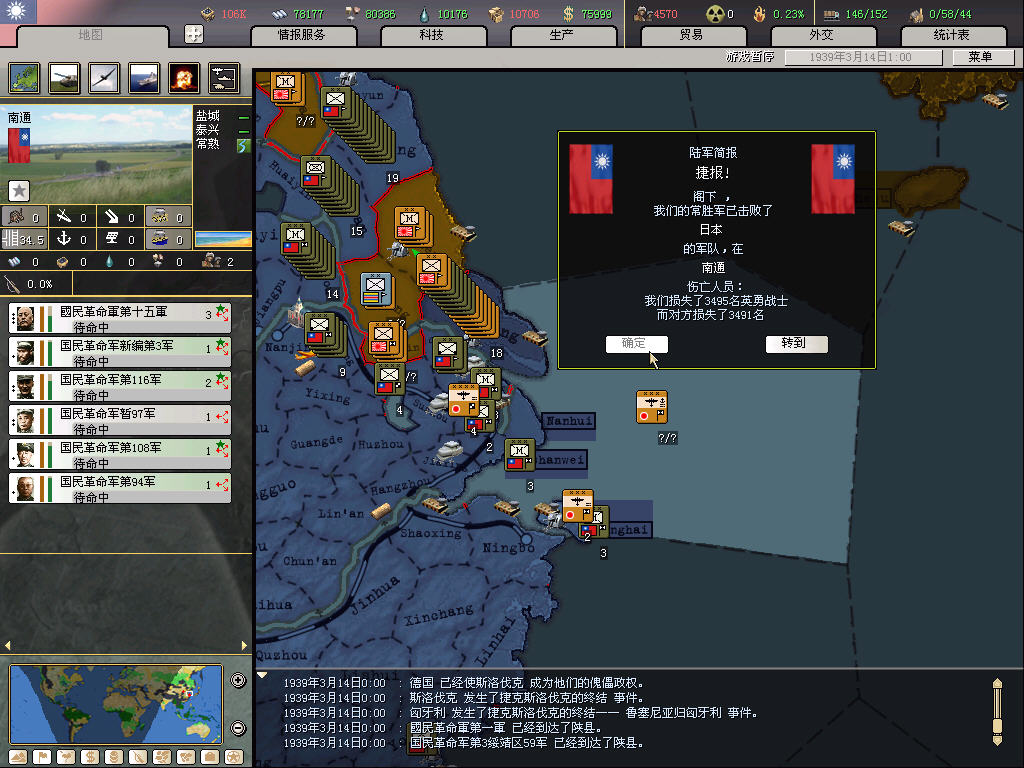Click 转到 to go to battle location
Viewport: 1024px width, 768px height.
[x=796, y=344]
